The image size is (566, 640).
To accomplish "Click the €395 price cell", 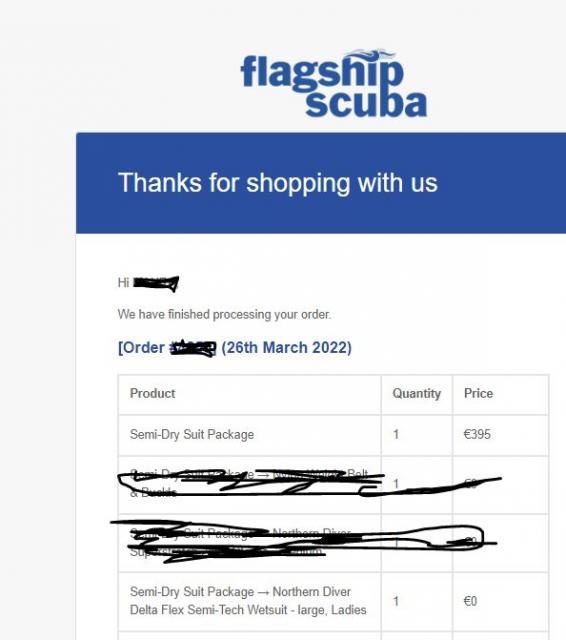I will 477,434.
